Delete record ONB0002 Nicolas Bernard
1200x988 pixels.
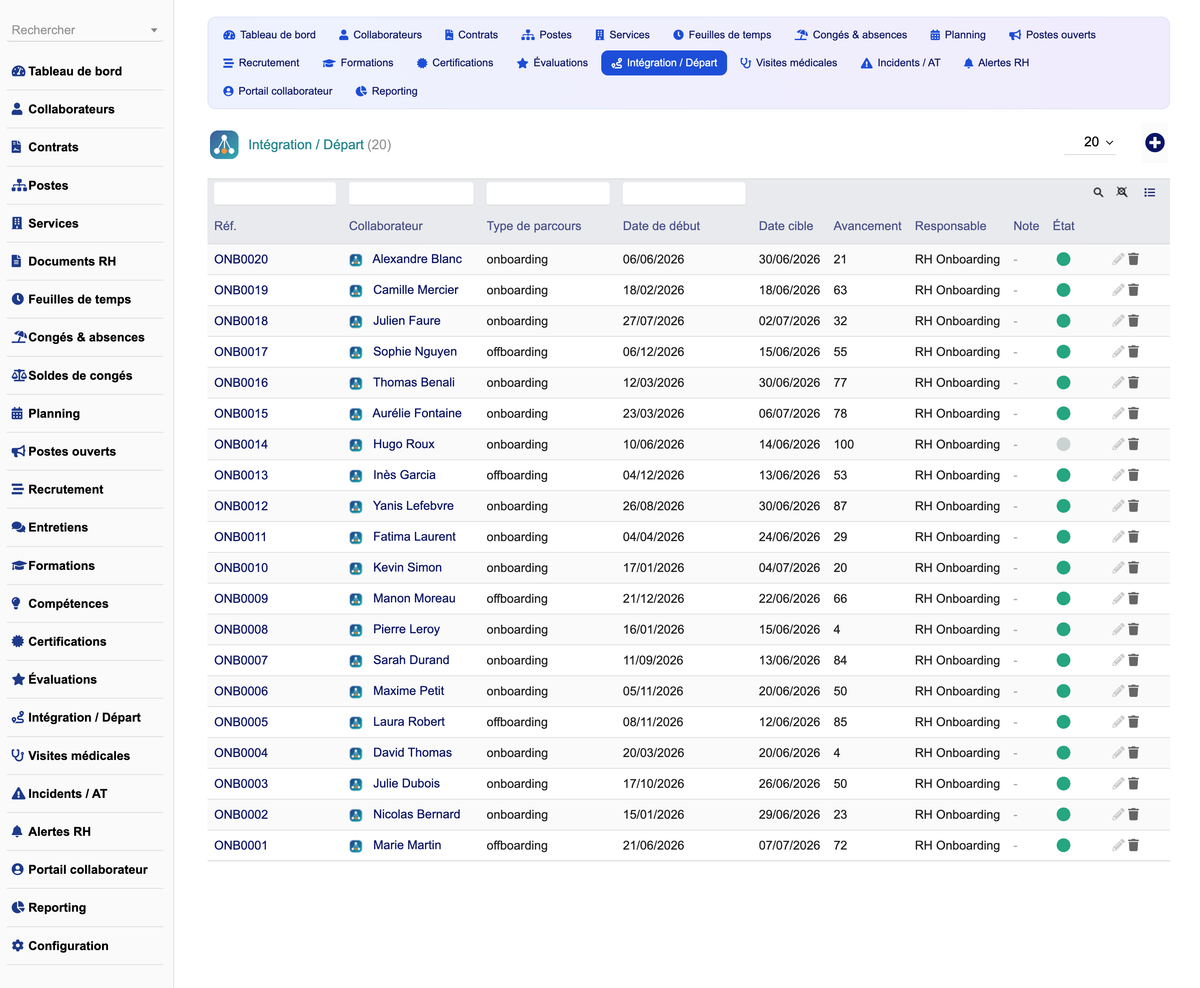[x=1134, y=814]
